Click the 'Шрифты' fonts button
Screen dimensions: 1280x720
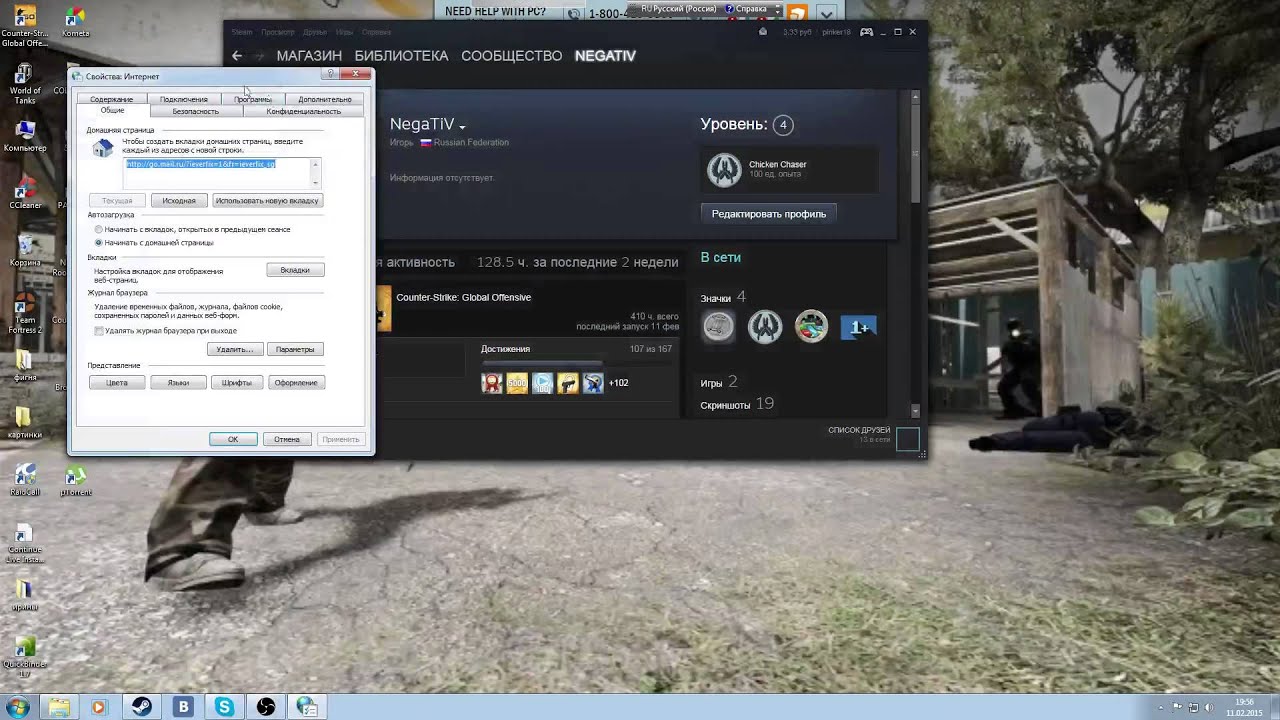237,383
